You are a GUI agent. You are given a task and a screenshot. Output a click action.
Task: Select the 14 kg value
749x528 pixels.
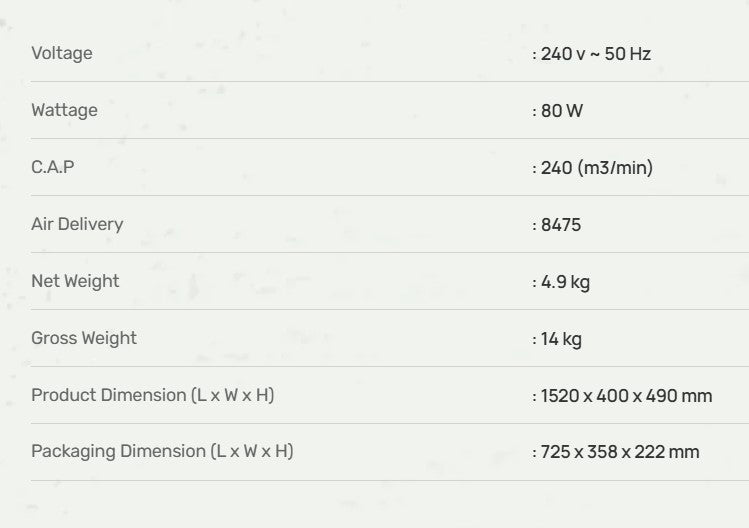click(561, 339)
